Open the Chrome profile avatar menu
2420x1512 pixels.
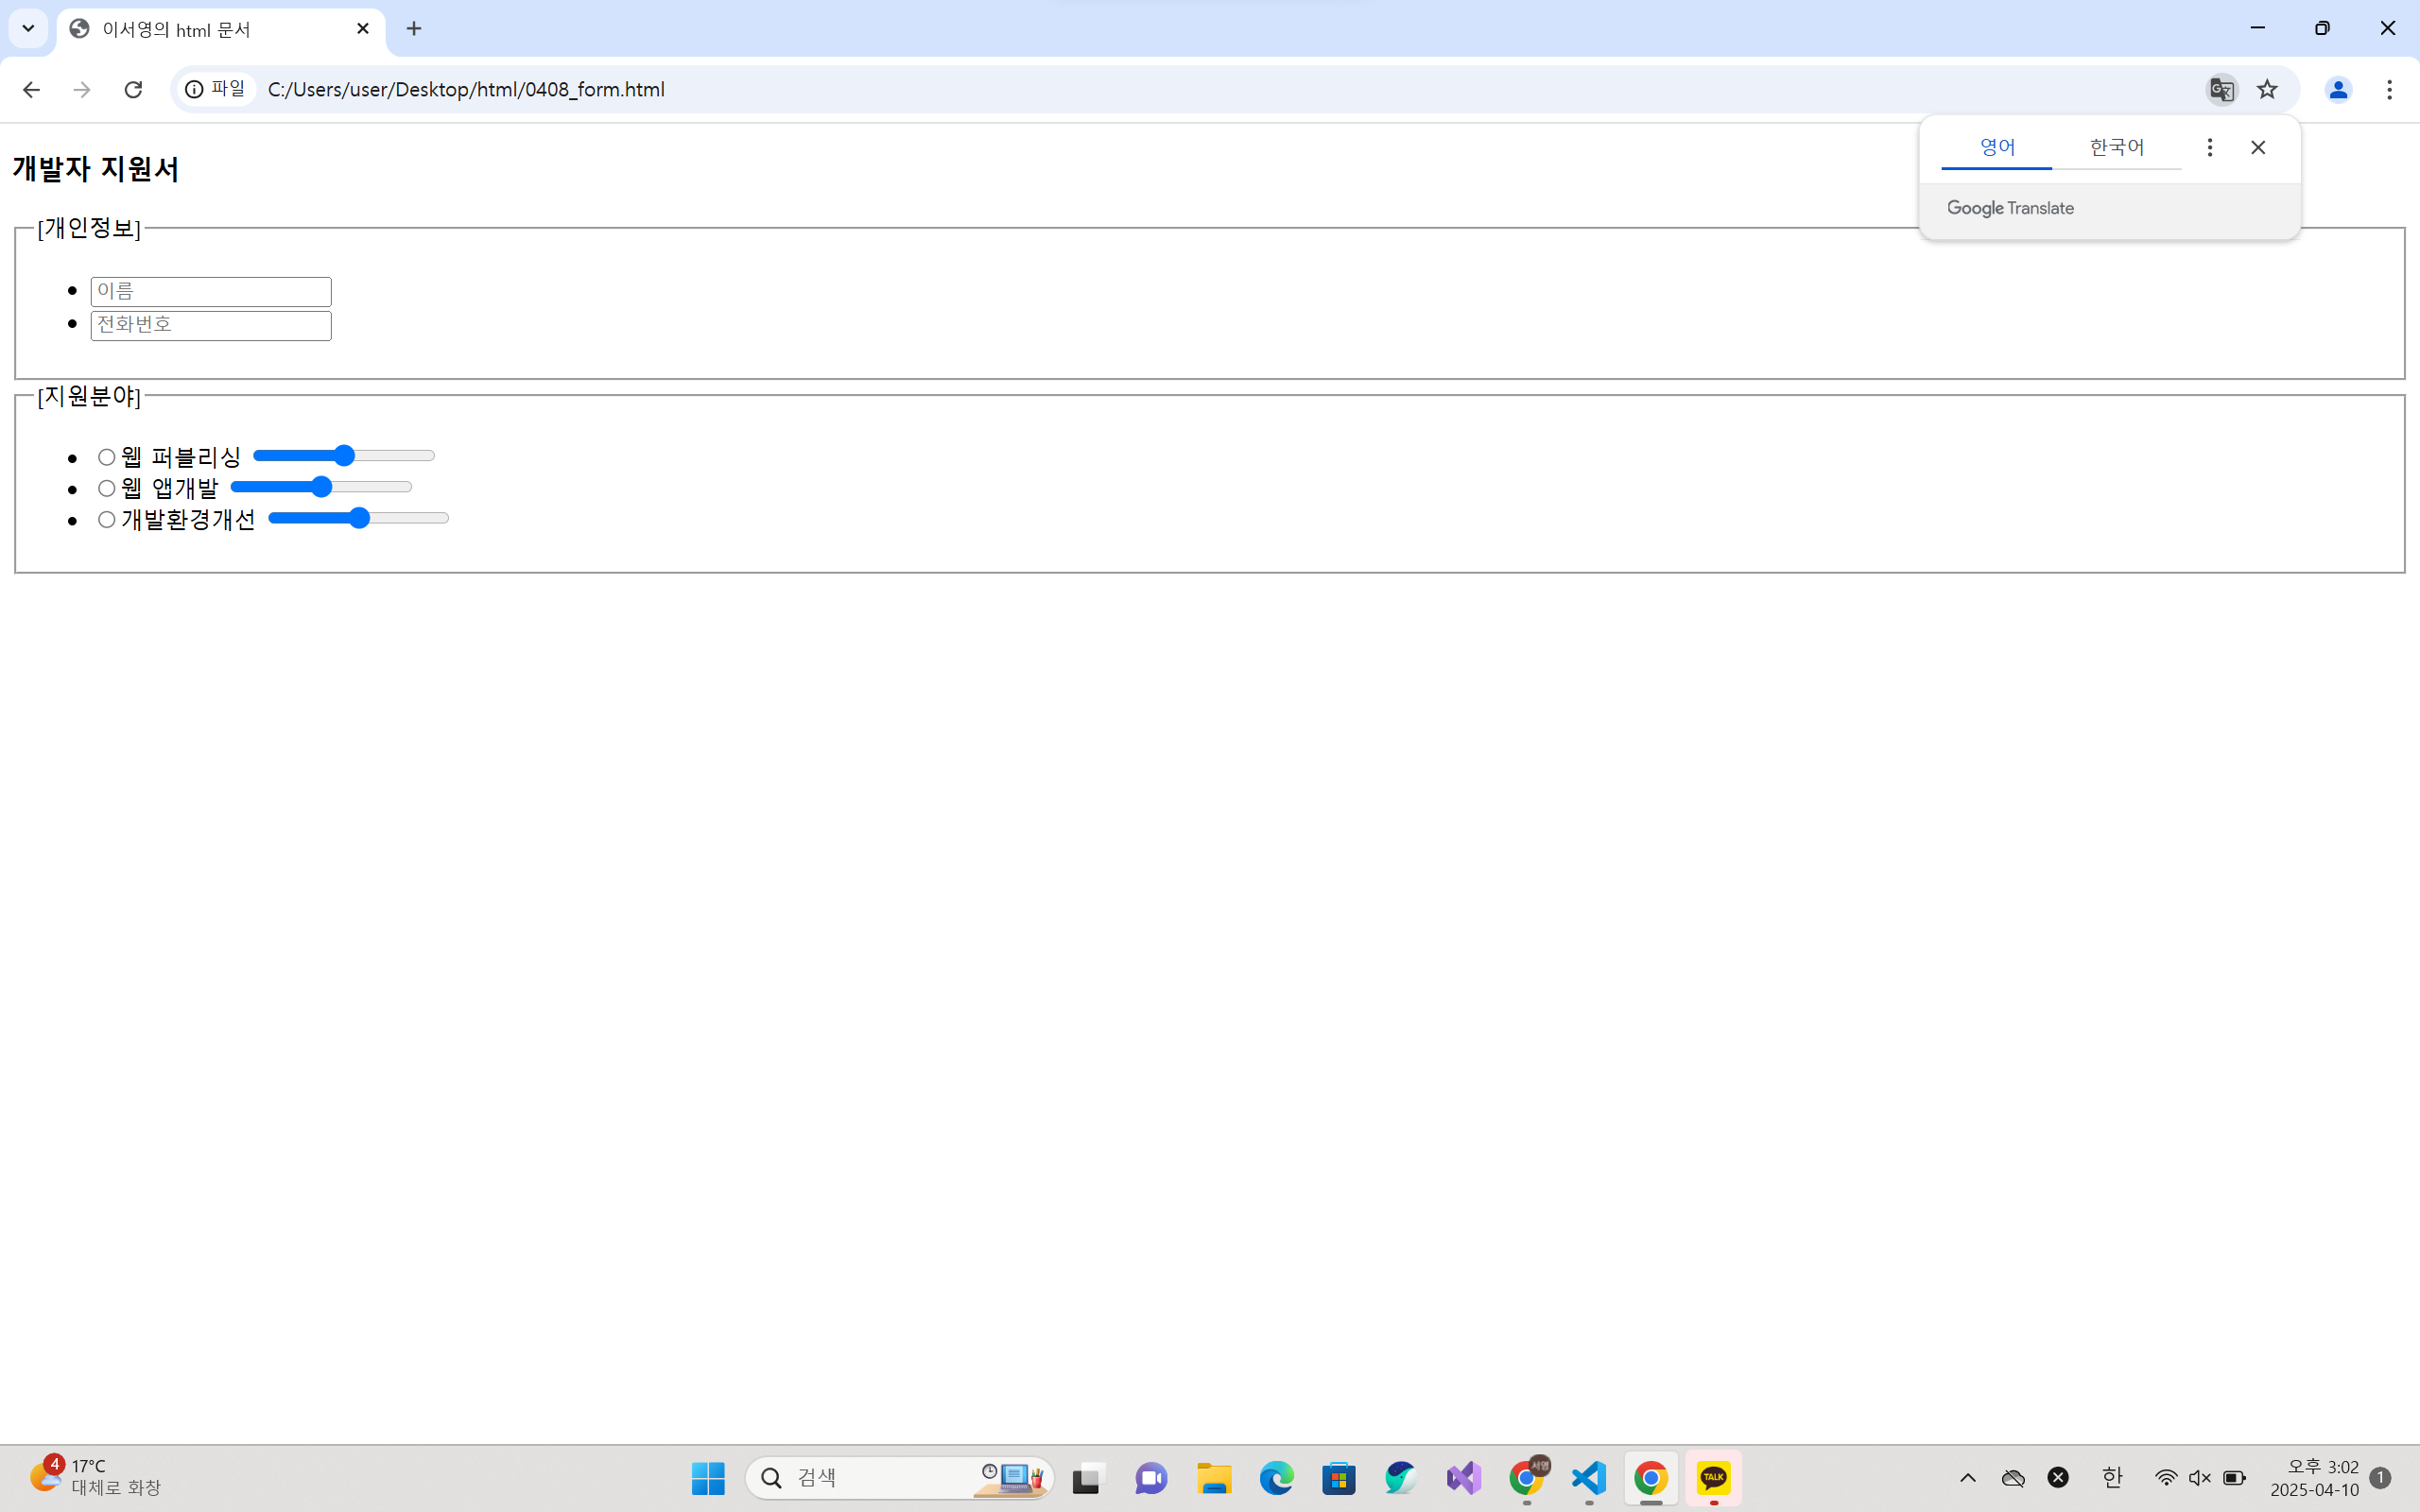[x=2337, y=90]
